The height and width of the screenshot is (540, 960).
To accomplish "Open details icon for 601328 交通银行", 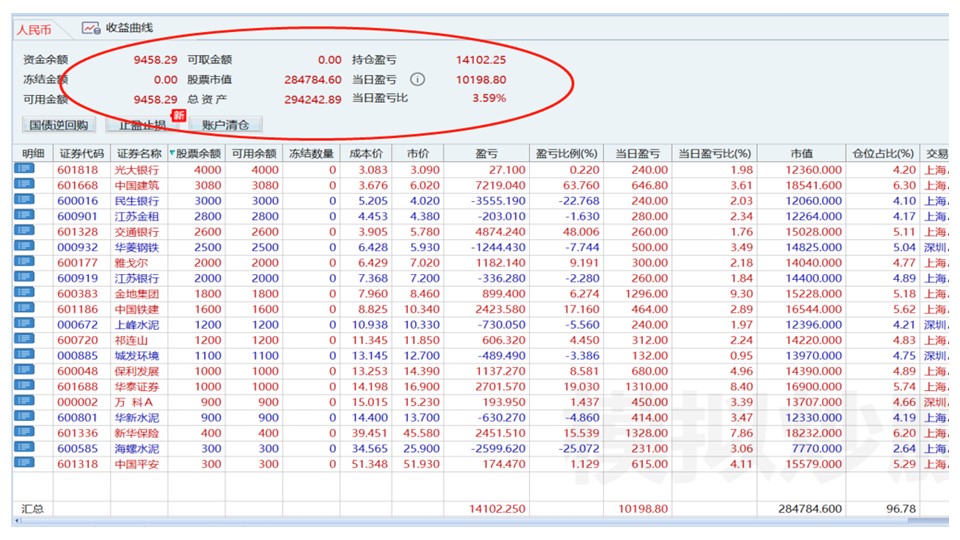I will [x=24, y=231].
